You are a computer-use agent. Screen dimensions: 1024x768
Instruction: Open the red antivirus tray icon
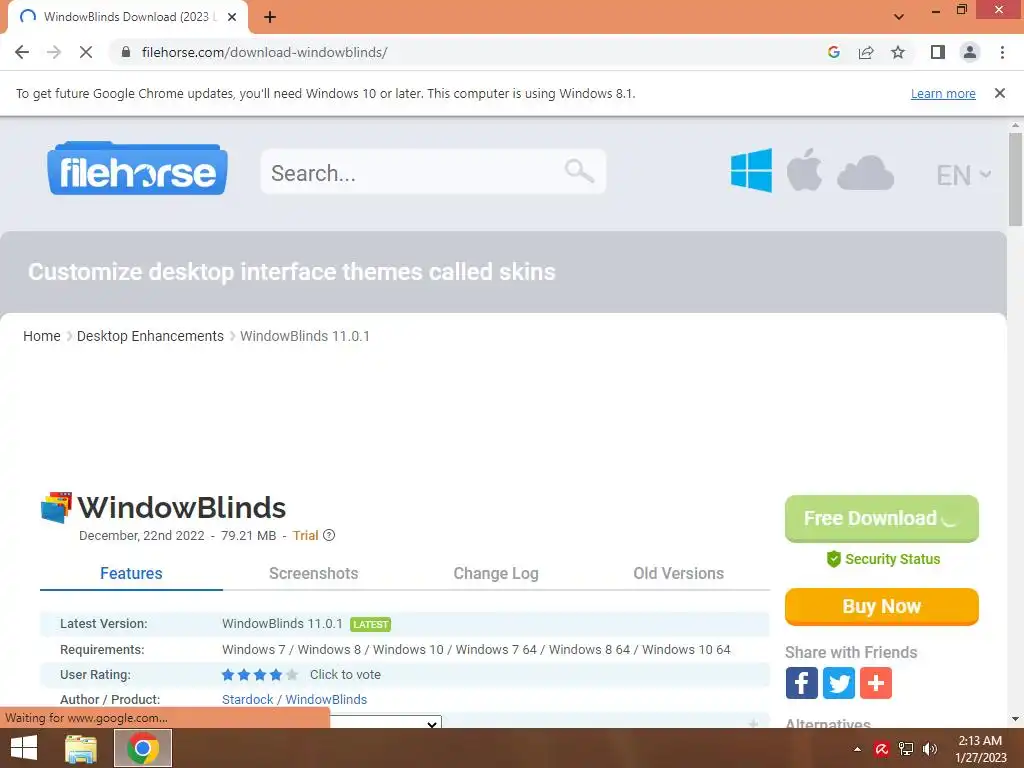click(882, 749)
